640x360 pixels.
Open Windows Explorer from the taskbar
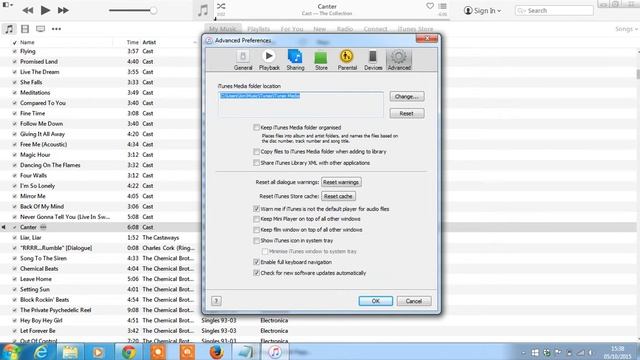70,352
